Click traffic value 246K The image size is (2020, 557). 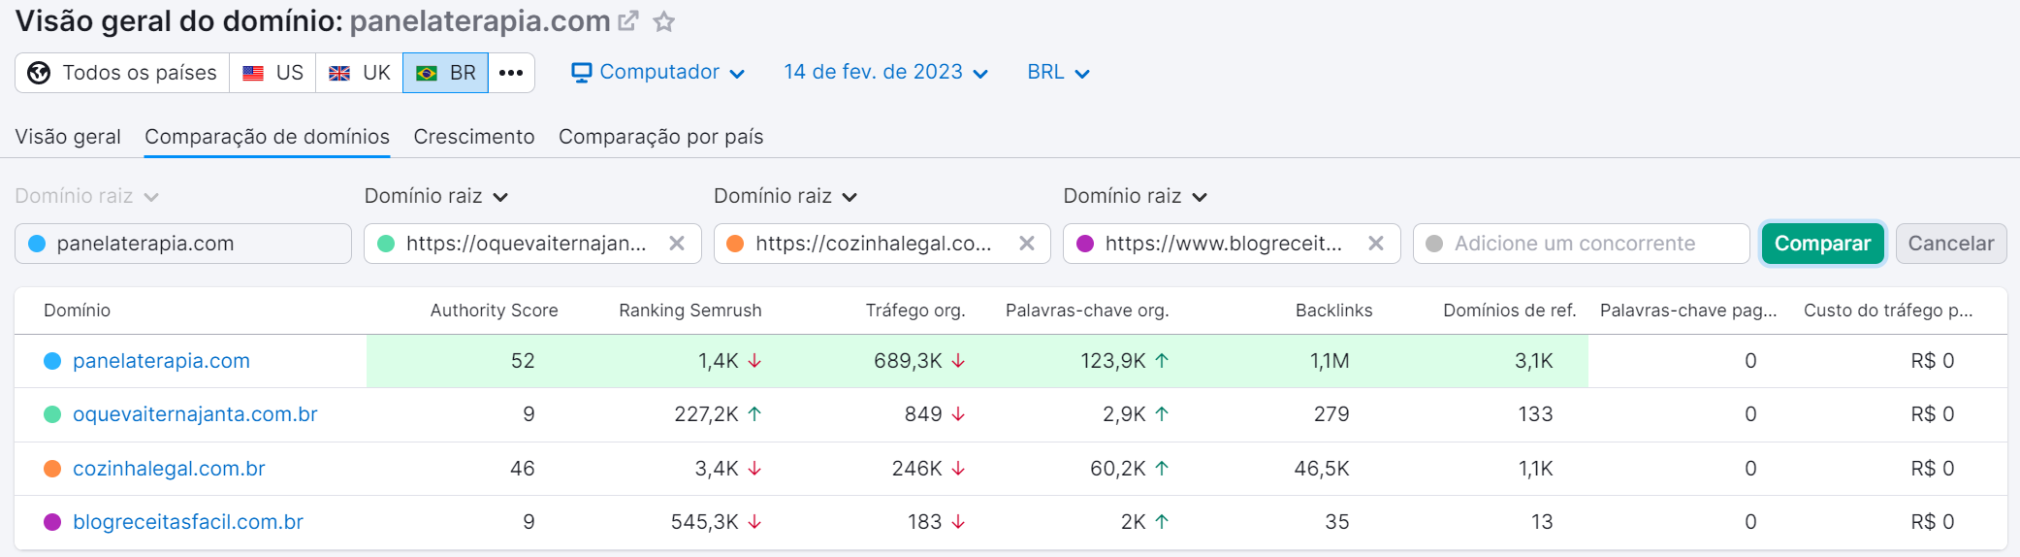(x=917, y=468)
